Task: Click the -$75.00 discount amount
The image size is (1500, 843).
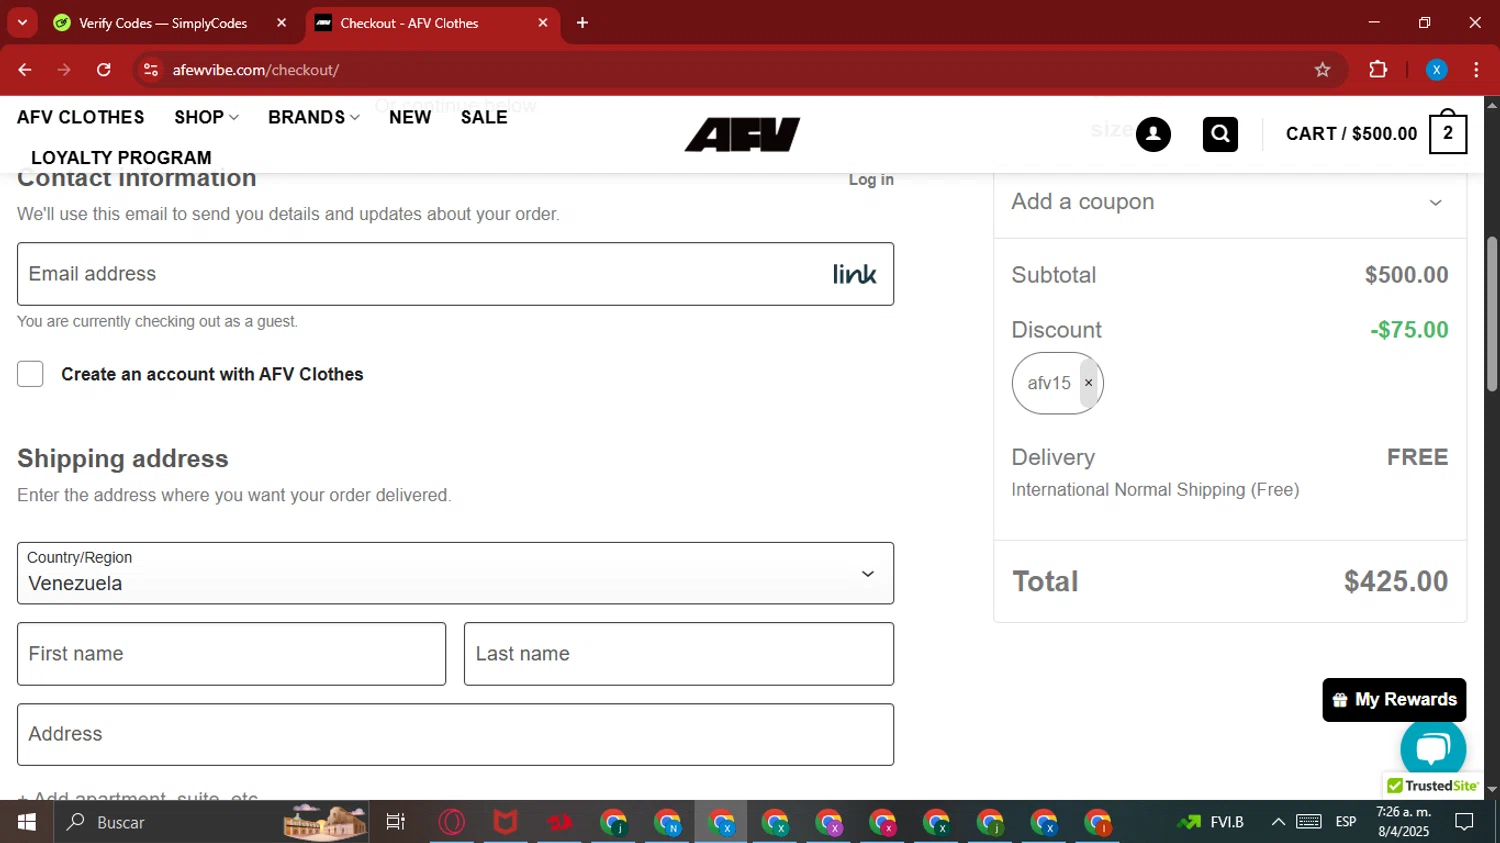Action: tap(1409, 330)
